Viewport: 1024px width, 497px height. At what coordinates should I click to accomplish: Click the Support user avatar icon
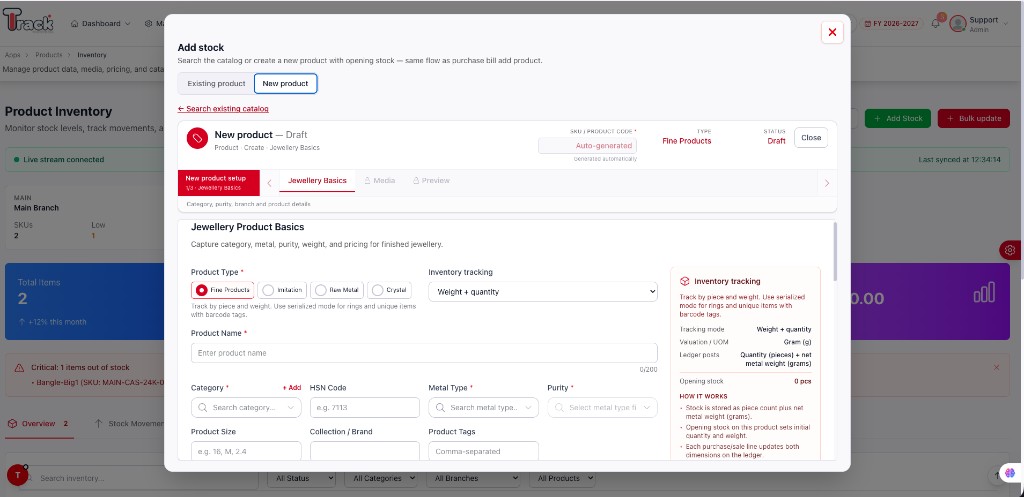click(957, 24)
